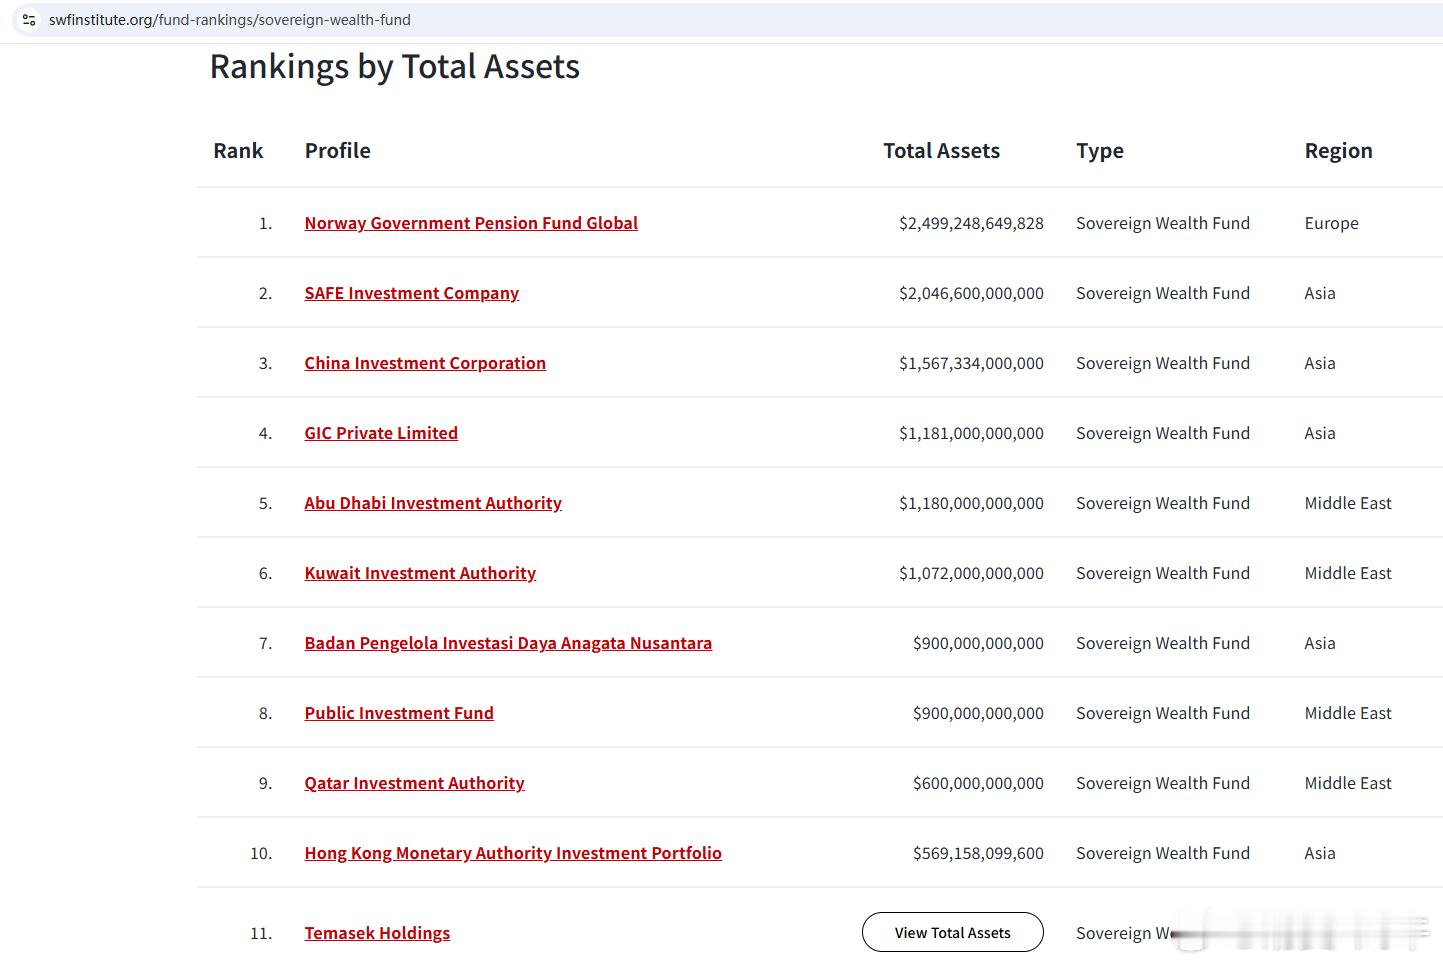Screen dimensions: 1443x966
Task: Open Hong Kong Monetary Authority Investment Portfolio link
Action: pos(513,853)
